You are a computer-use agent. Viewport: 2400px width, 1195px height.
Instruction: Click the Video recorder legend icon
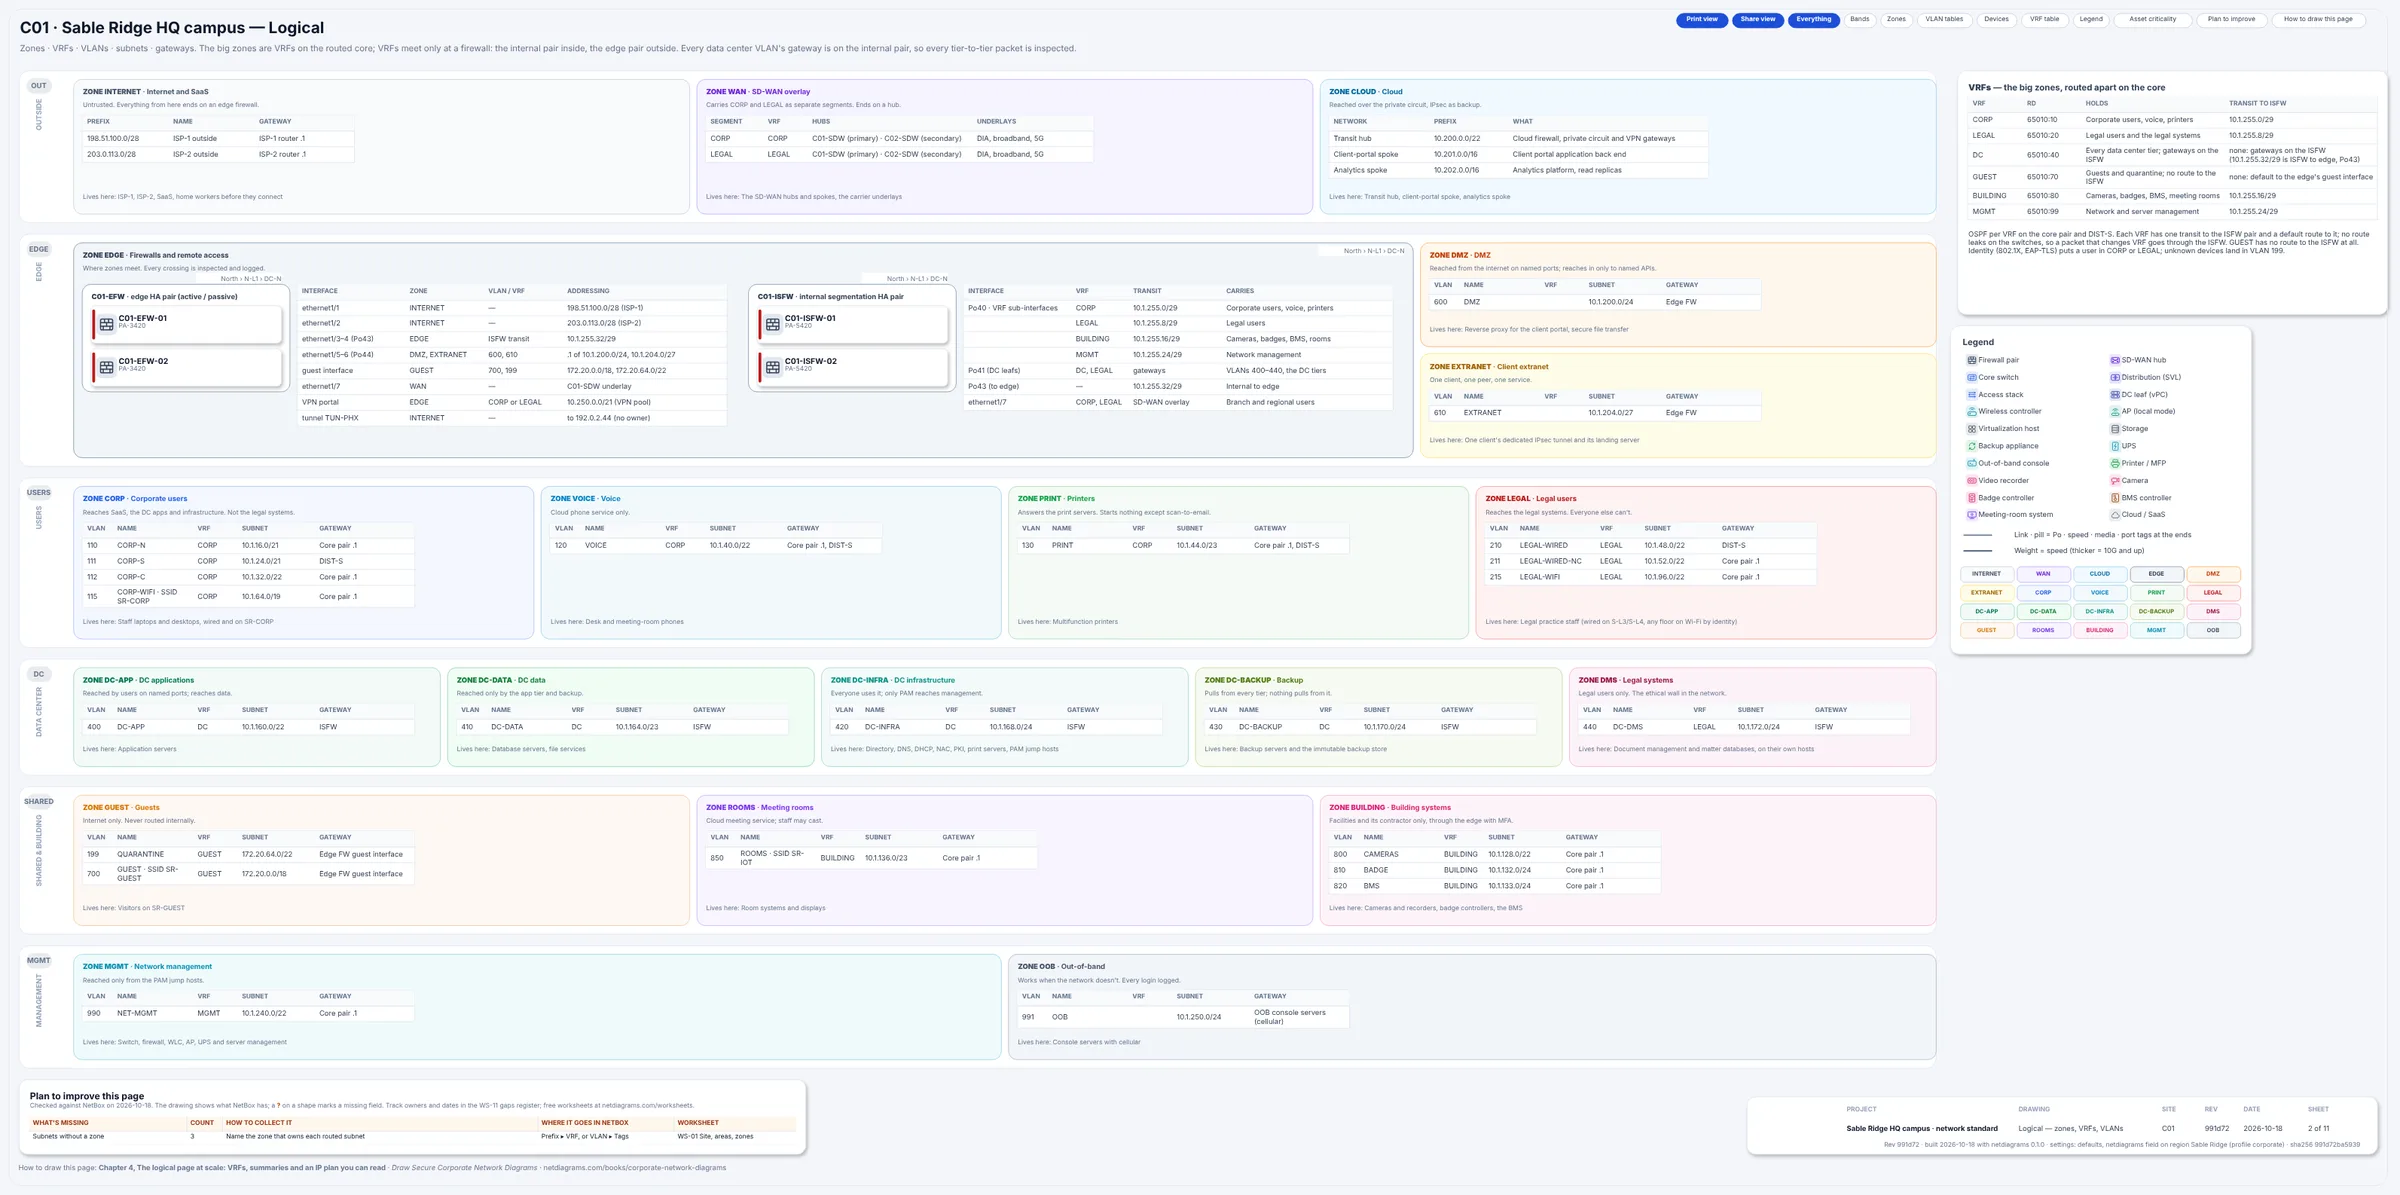click(x=1971, y=480)
